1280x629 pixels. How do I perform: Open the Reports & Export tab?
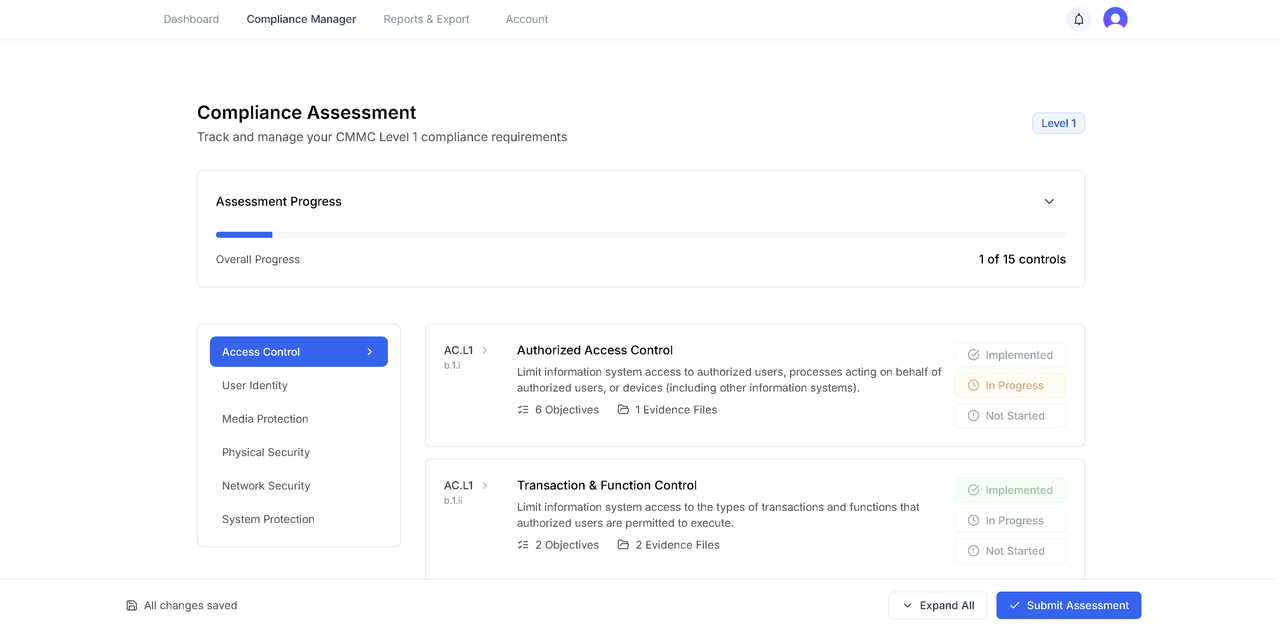(426, 19)
